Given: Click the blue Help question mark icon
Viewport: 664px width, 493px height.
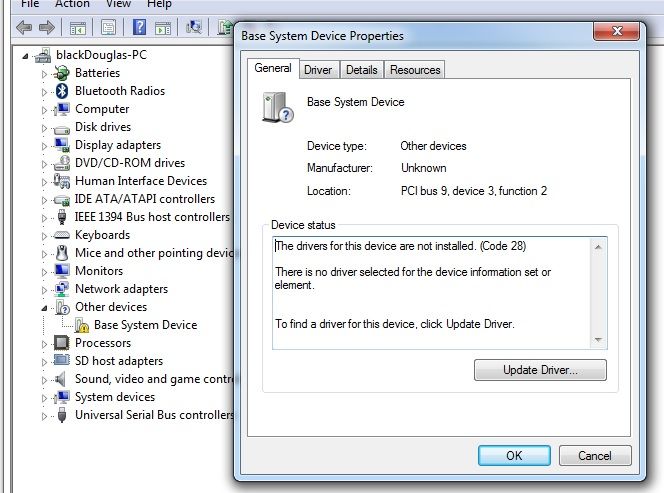Looking at the screenshot, I should click(140, 27).
